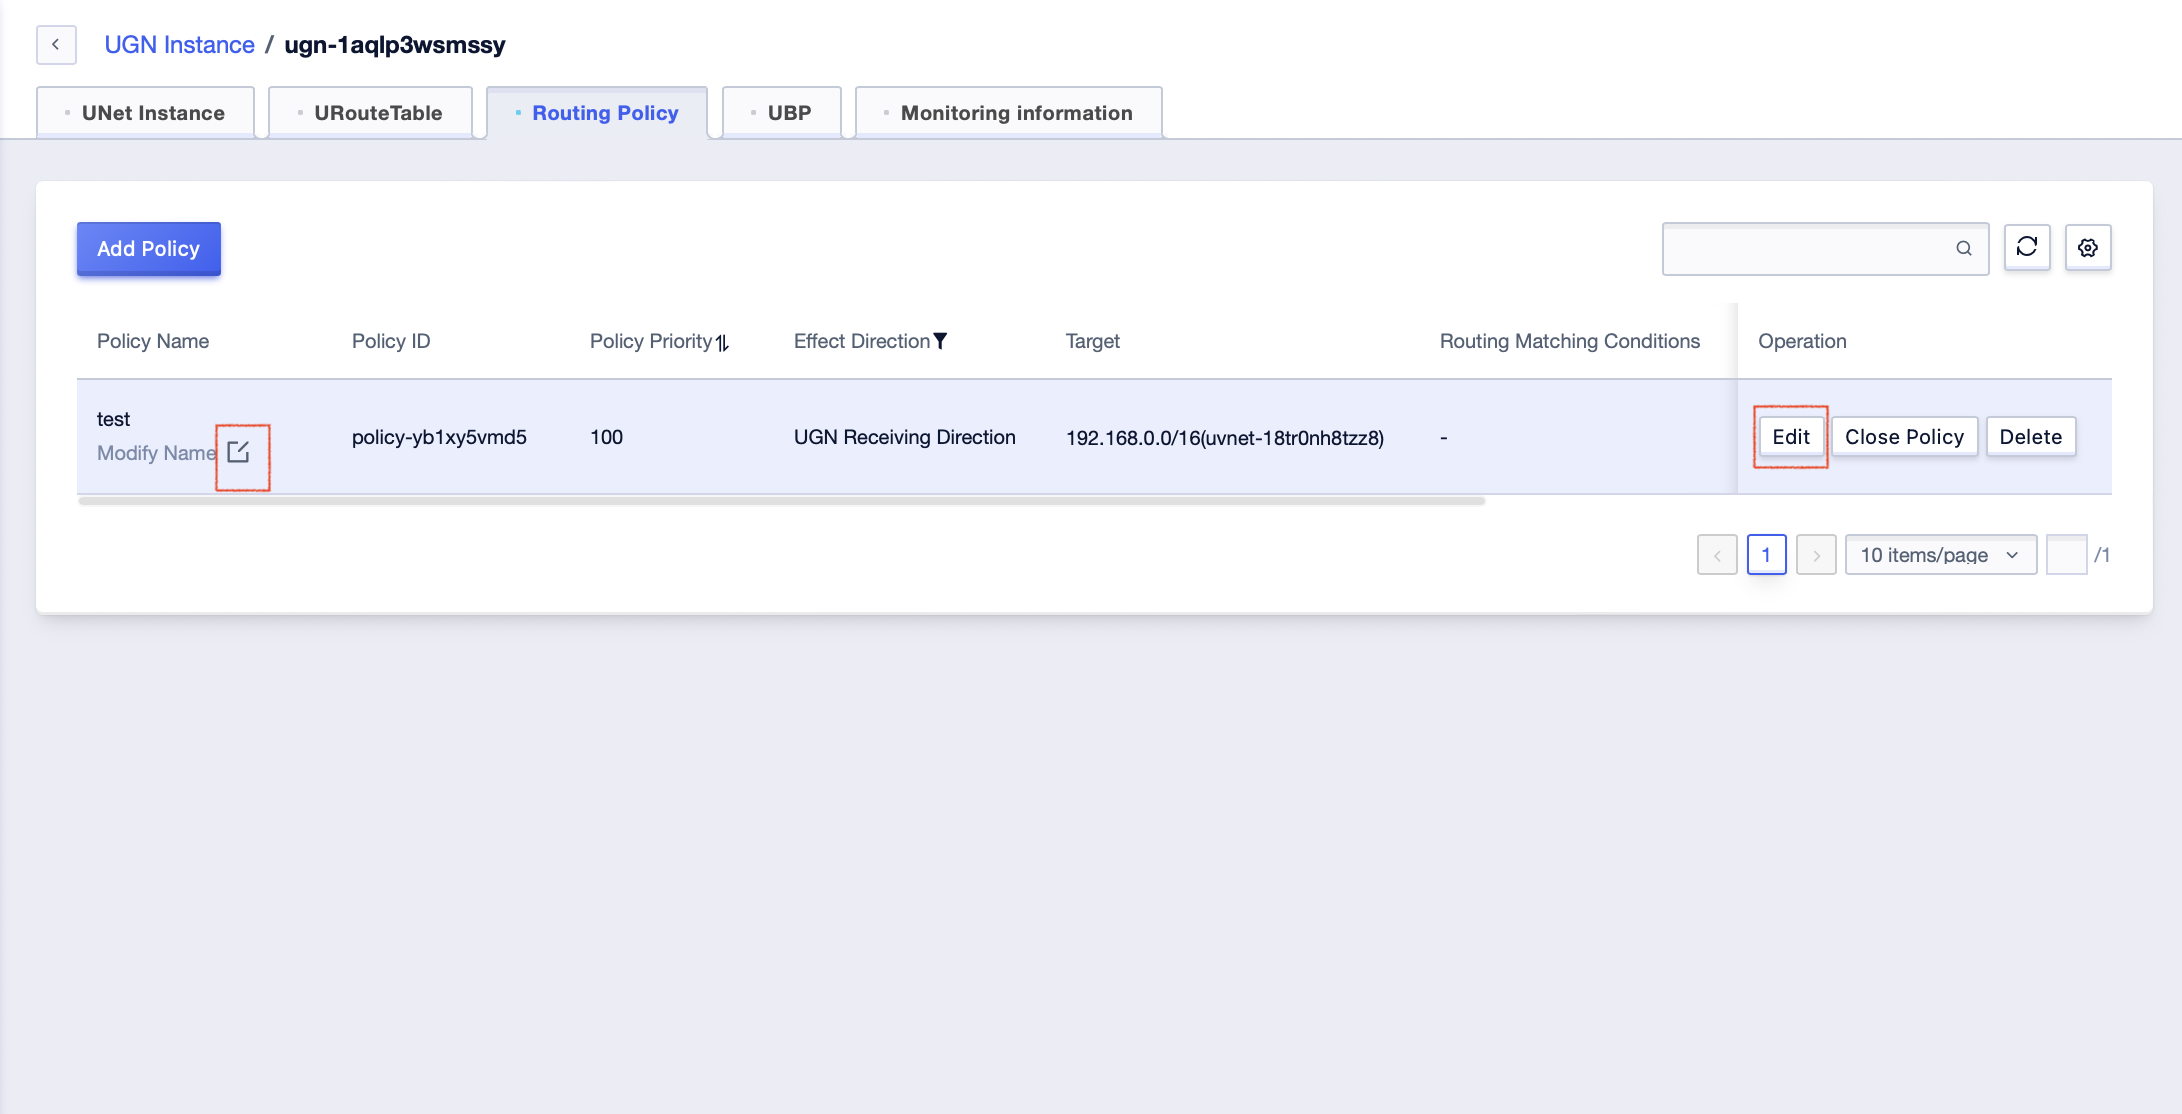Click the Policy Name column header
This screenshot has width=2182, height=1114.
[153, 341]
